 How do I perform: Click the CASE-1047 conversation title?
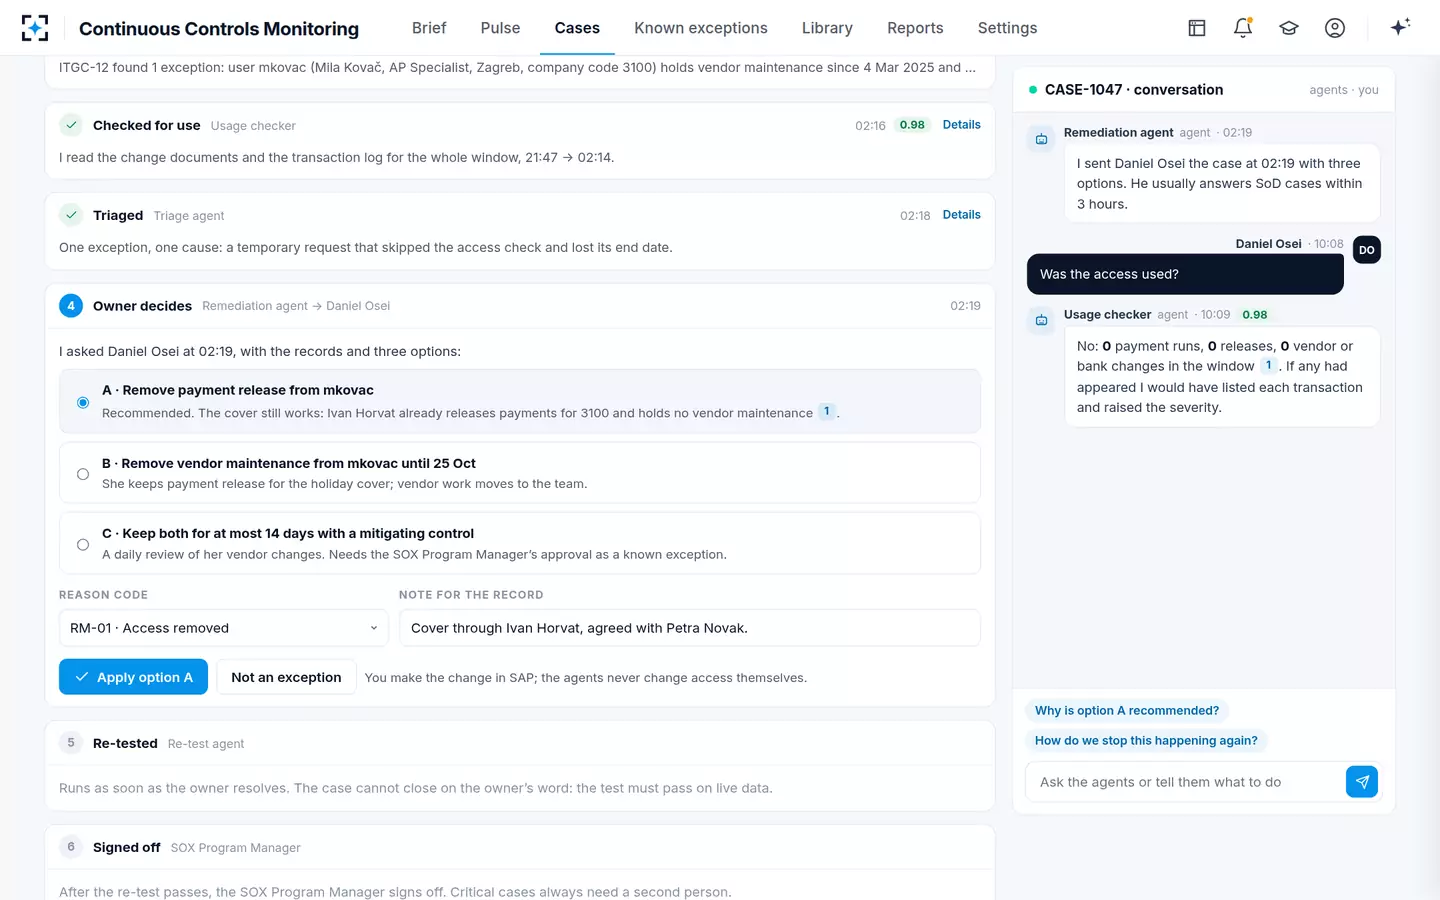coord(1134,90)
